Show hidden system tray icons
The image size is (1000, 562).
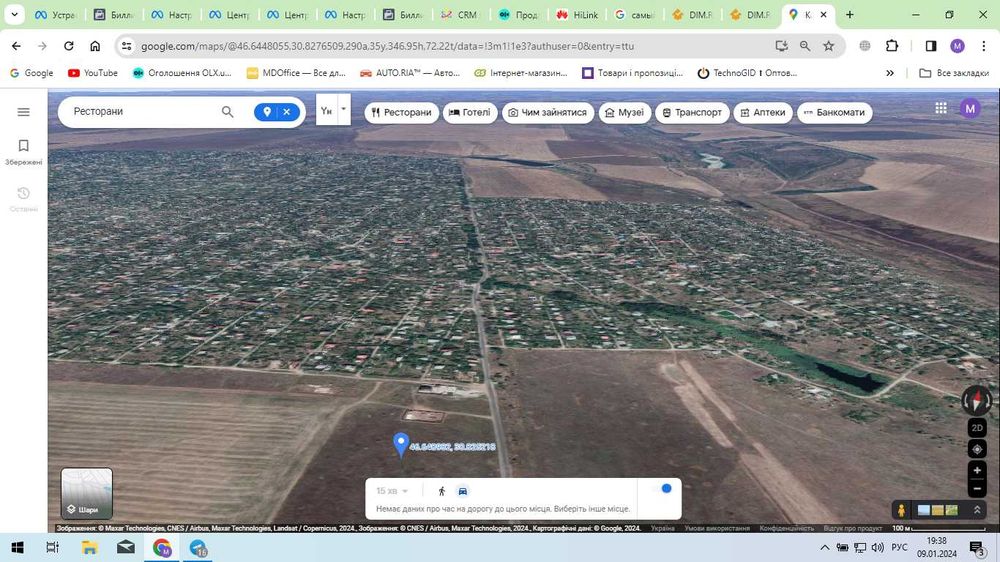[x=825, y=547]
